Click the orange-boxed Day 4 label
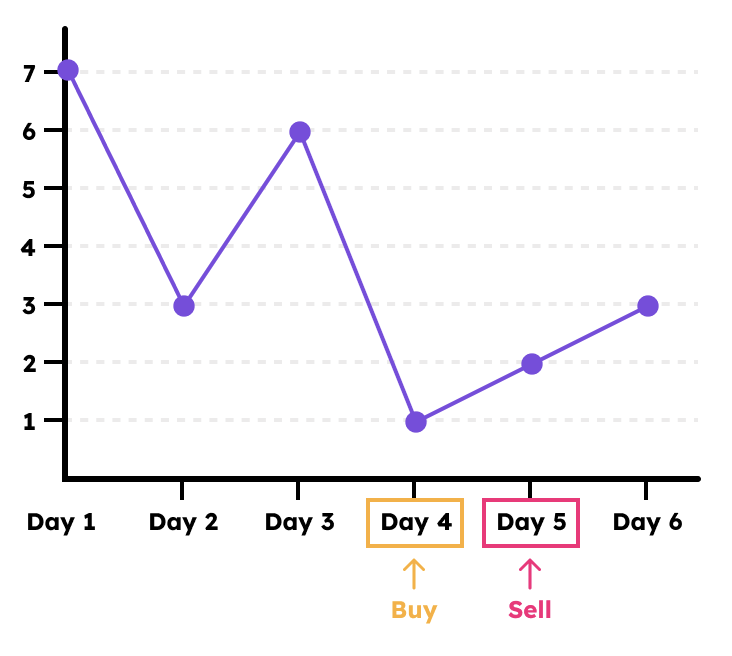 click(415, 522)
